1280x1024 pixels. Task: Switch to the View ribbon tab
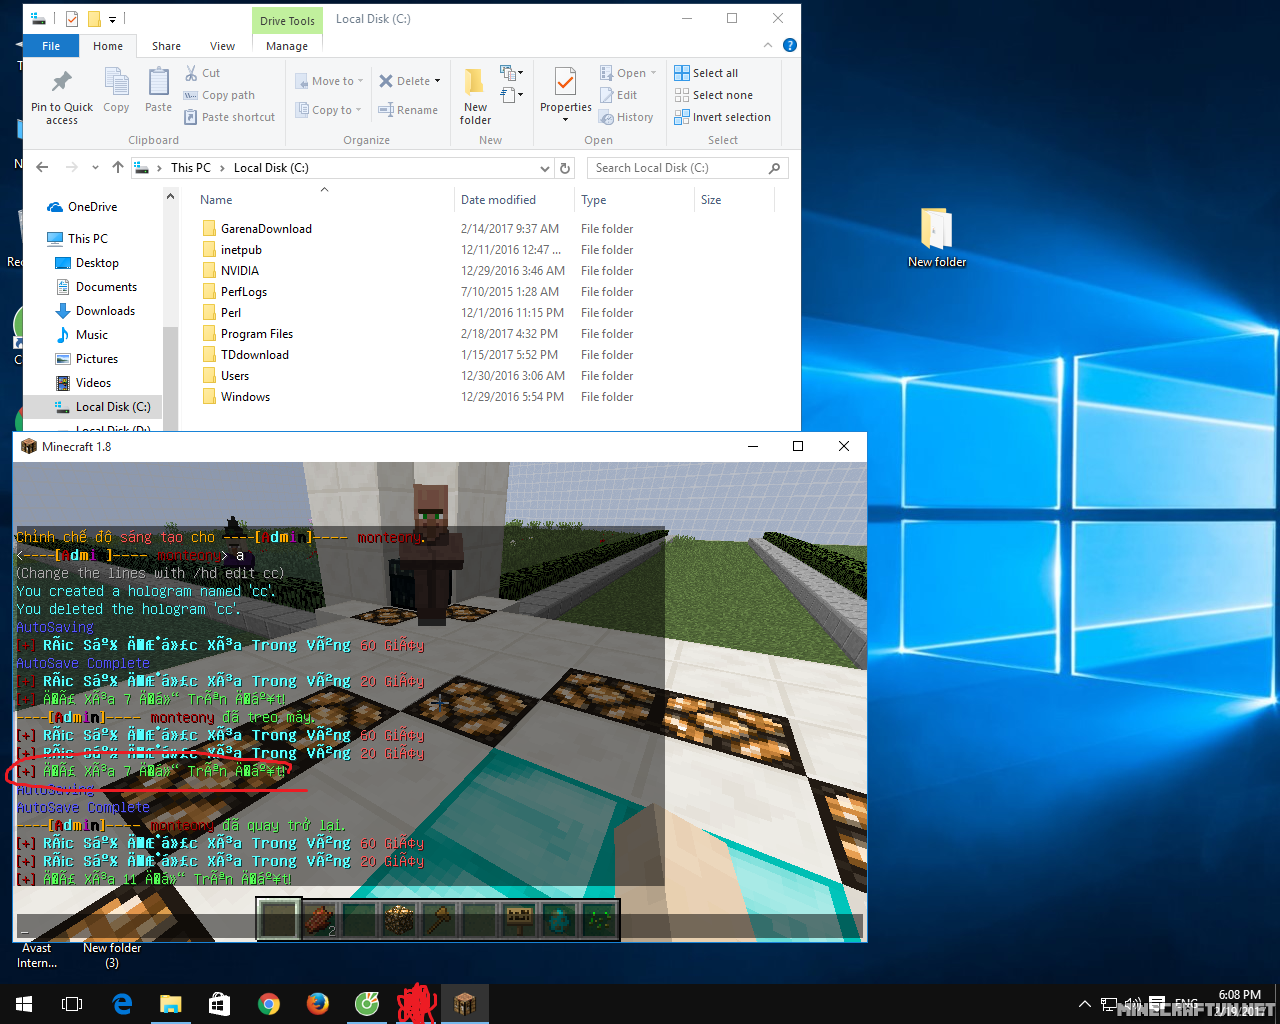click(x=222, y=46)
